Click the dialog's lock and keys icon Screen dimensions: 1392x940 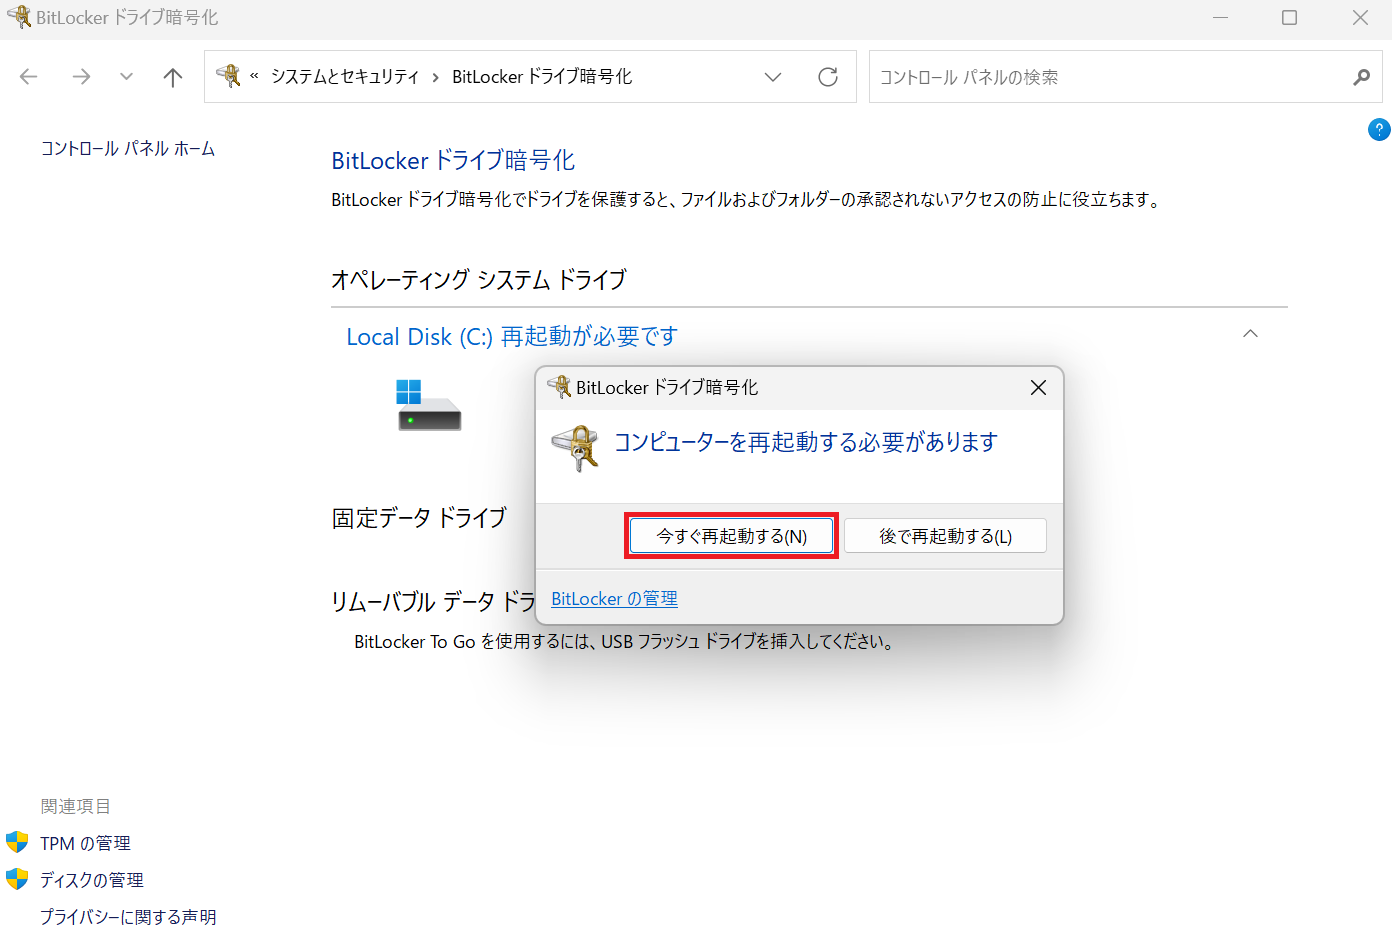[x=576, y=448]
